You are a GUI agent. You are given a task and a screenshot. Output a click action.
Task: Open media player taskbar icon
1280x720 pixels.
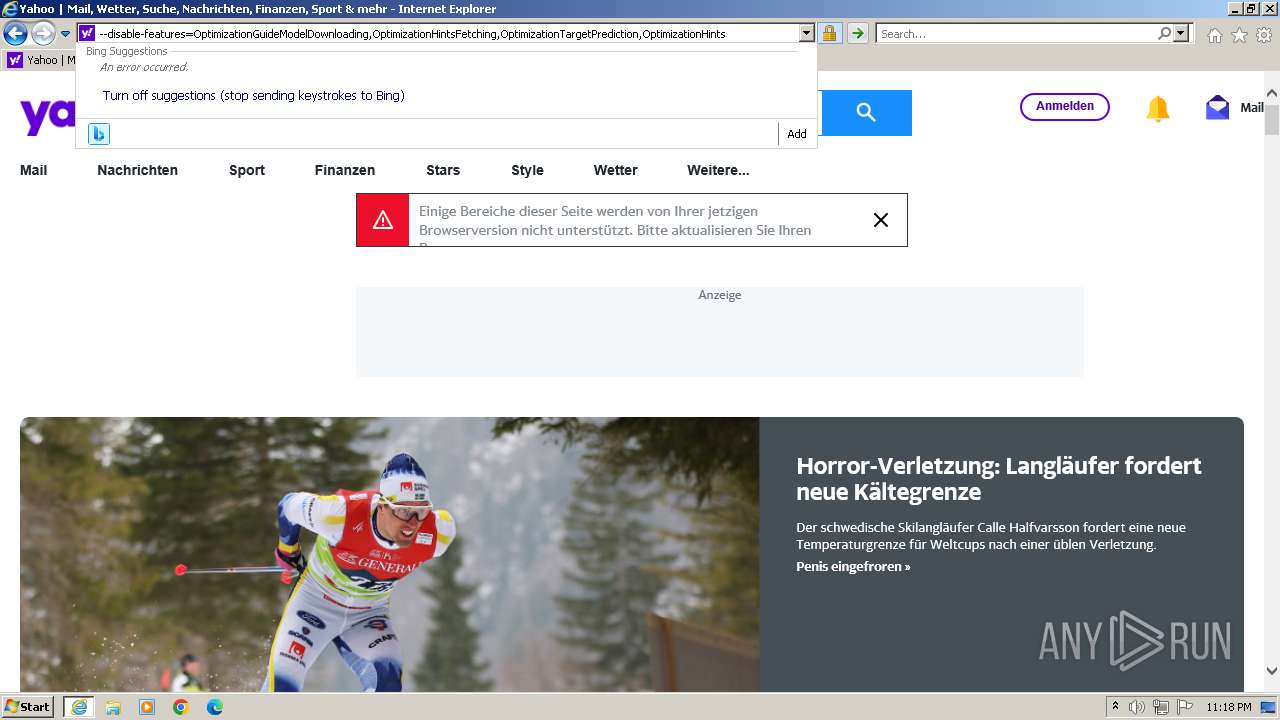coord(147,707)
